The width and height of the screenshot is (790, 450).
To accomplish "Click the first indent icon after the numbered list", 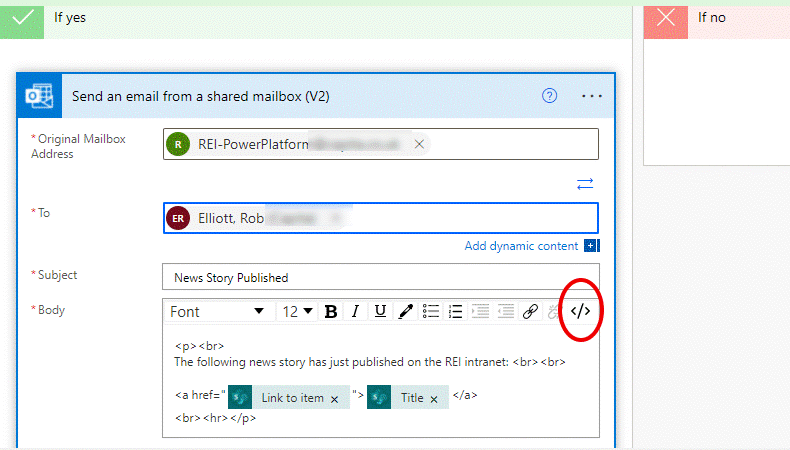I will [x=480, y=311].
